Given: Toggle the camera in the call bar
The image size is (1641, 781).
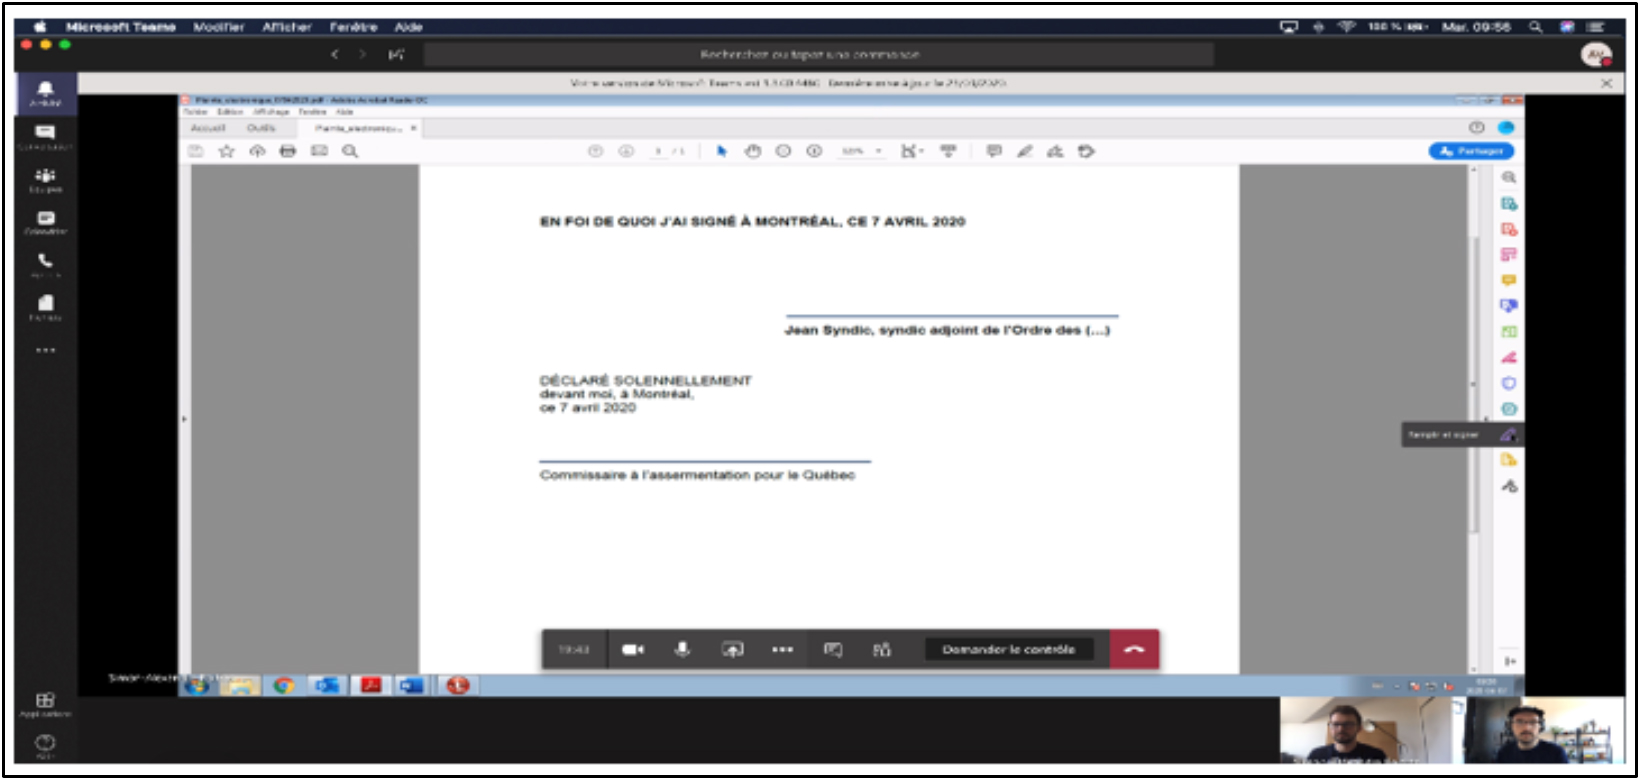Looking at the screenshot, I should click(632, 650).
